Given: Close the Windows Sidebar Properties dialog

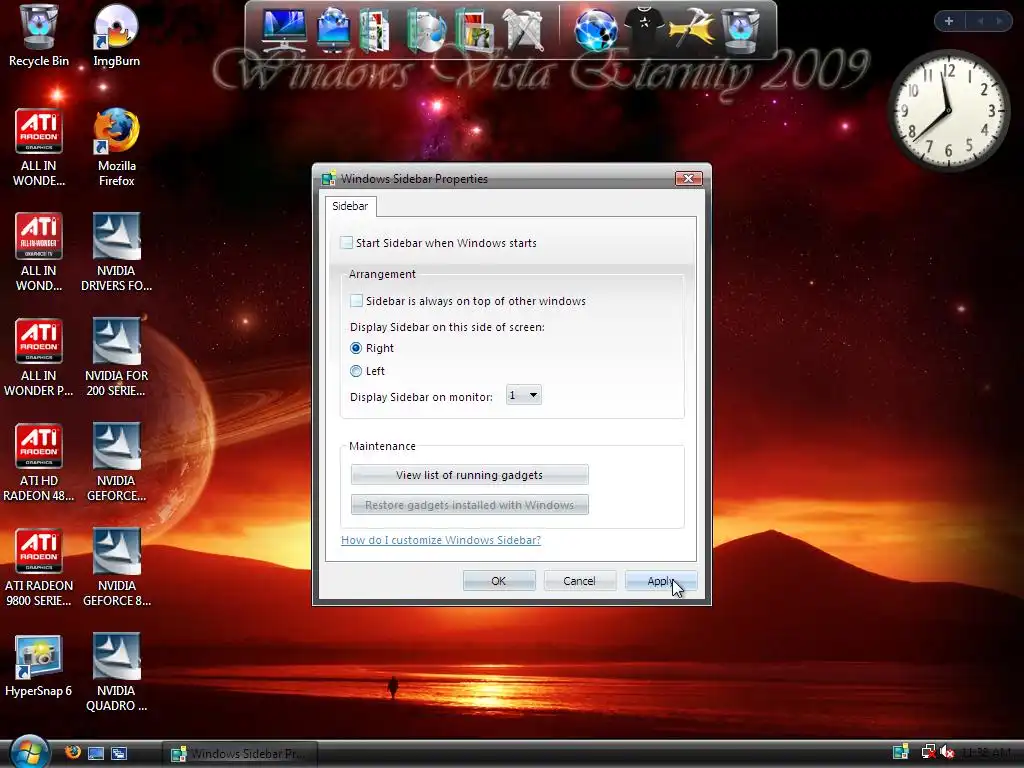Looking at the screenshot, I should (688, 178).
